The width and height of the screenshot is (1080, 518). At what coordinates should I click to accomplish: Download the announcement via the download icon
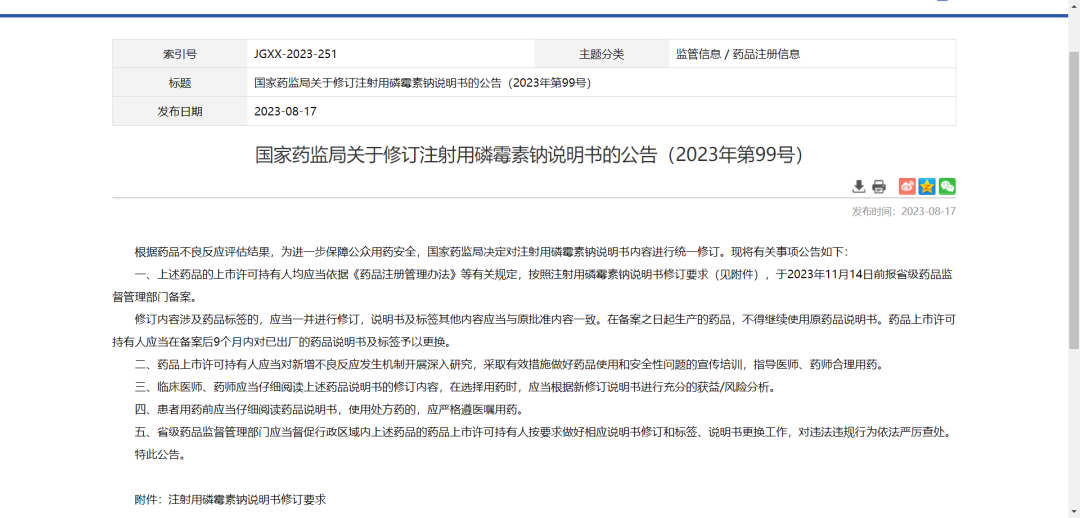[858, 187]
